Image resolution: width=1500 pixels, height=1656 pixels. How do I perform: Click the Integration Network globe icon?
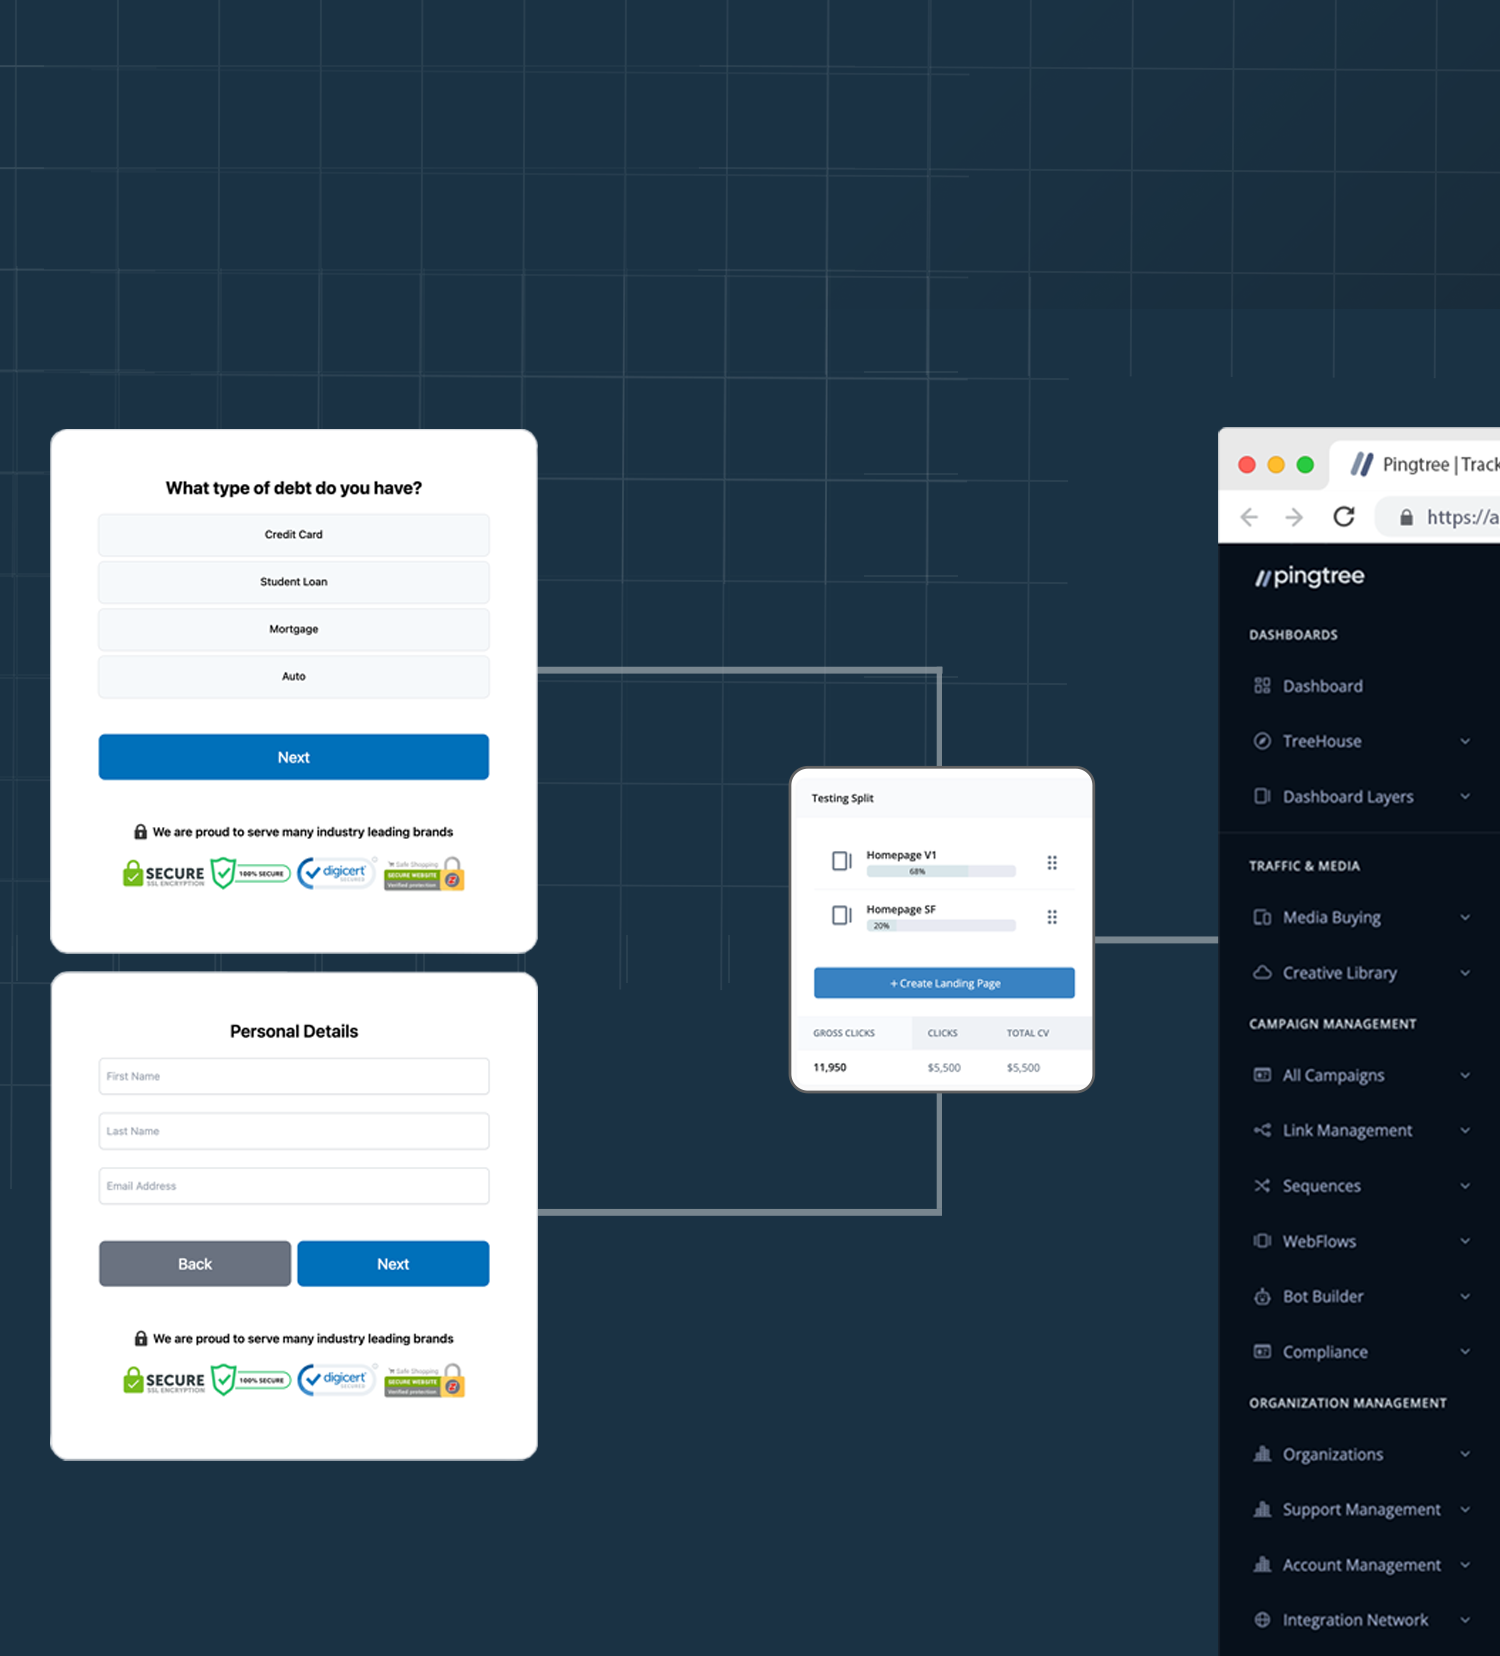[1262, 1620]
